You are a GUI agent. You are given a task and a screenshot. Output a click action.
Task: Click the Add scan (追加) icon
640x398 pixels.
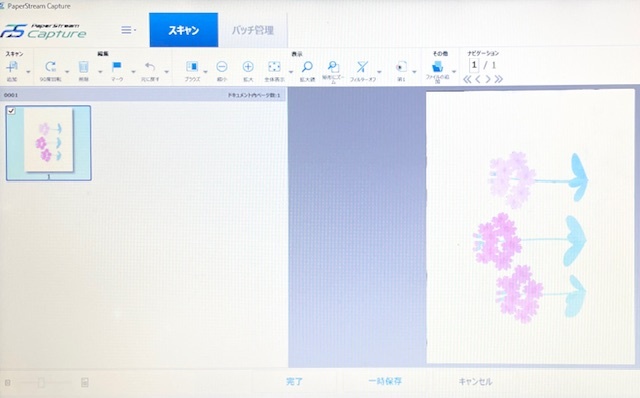[x=12, y=67]
